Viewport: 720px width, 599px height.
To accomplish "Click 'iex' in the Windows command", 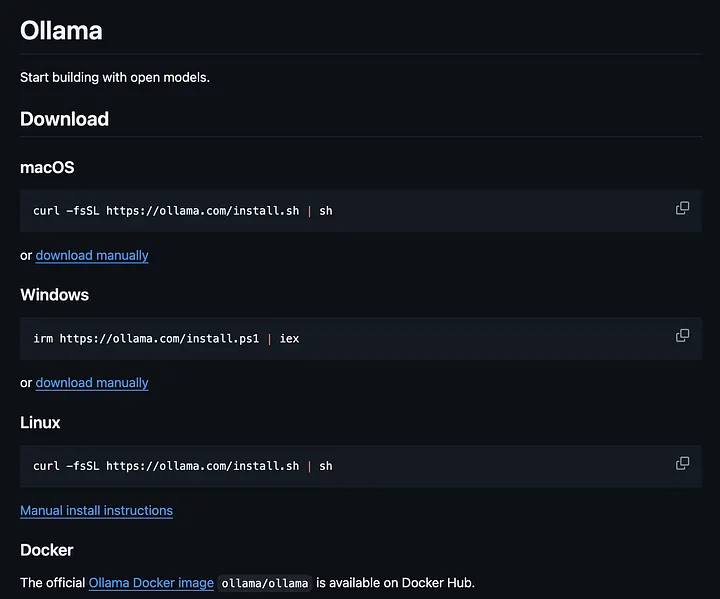I will coord(290,339).
